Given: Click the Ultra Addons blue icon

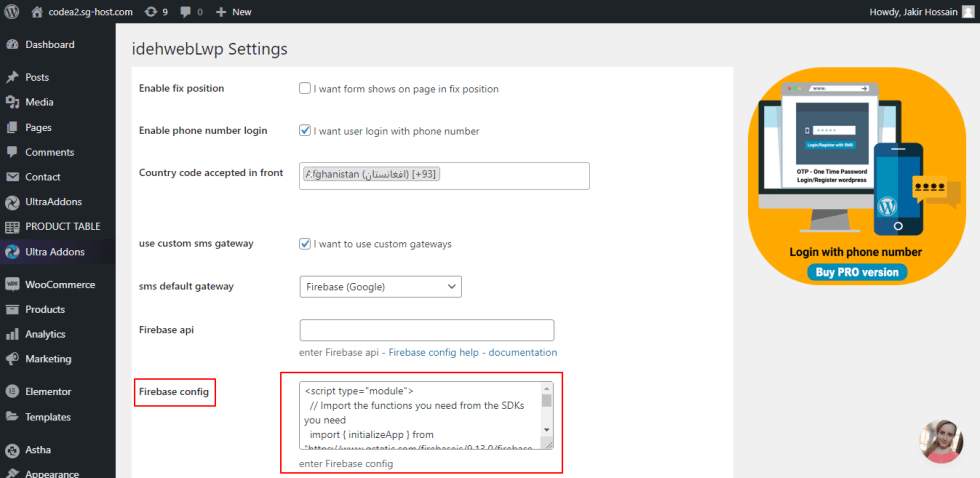Looking at the screenshot, I should [x=12, y=252].
